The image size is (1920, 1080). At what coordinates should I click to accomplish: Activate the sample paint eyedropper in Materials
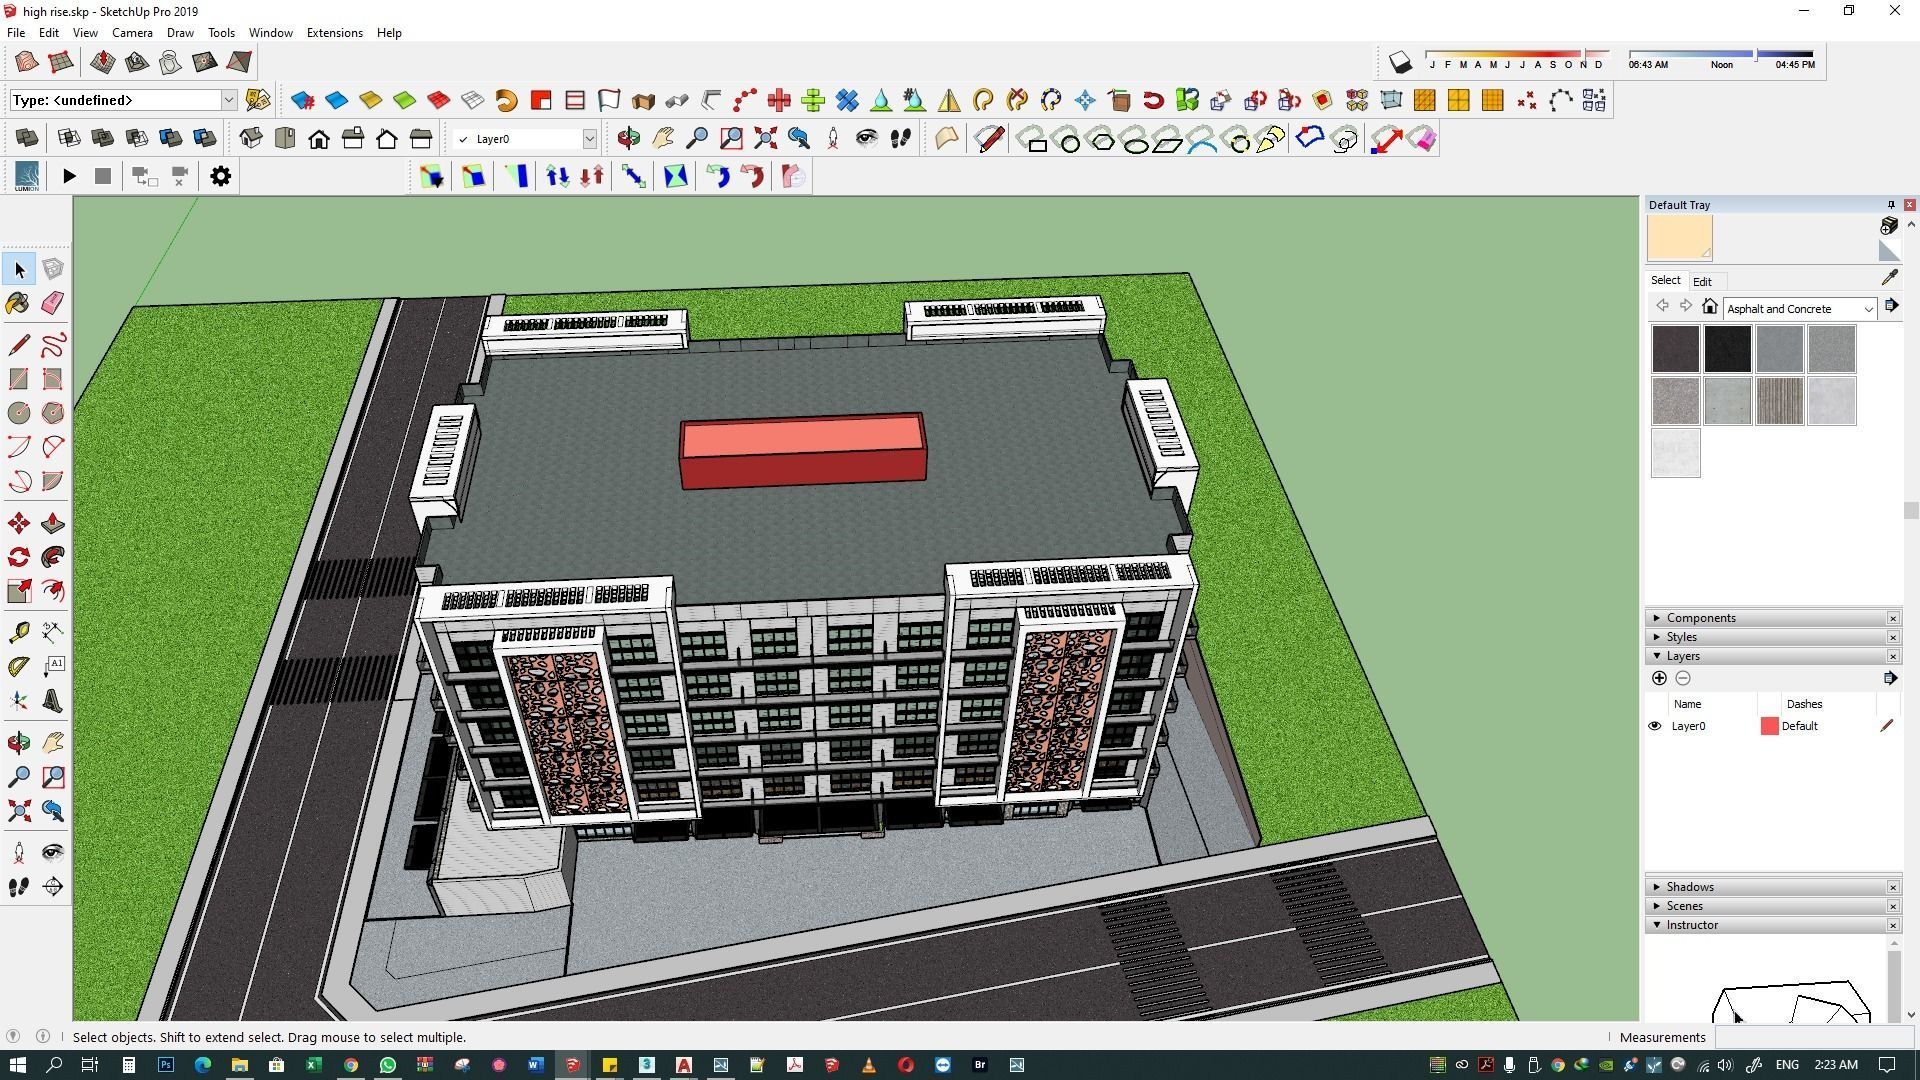pyautogui.click(x=1889, y=278)
